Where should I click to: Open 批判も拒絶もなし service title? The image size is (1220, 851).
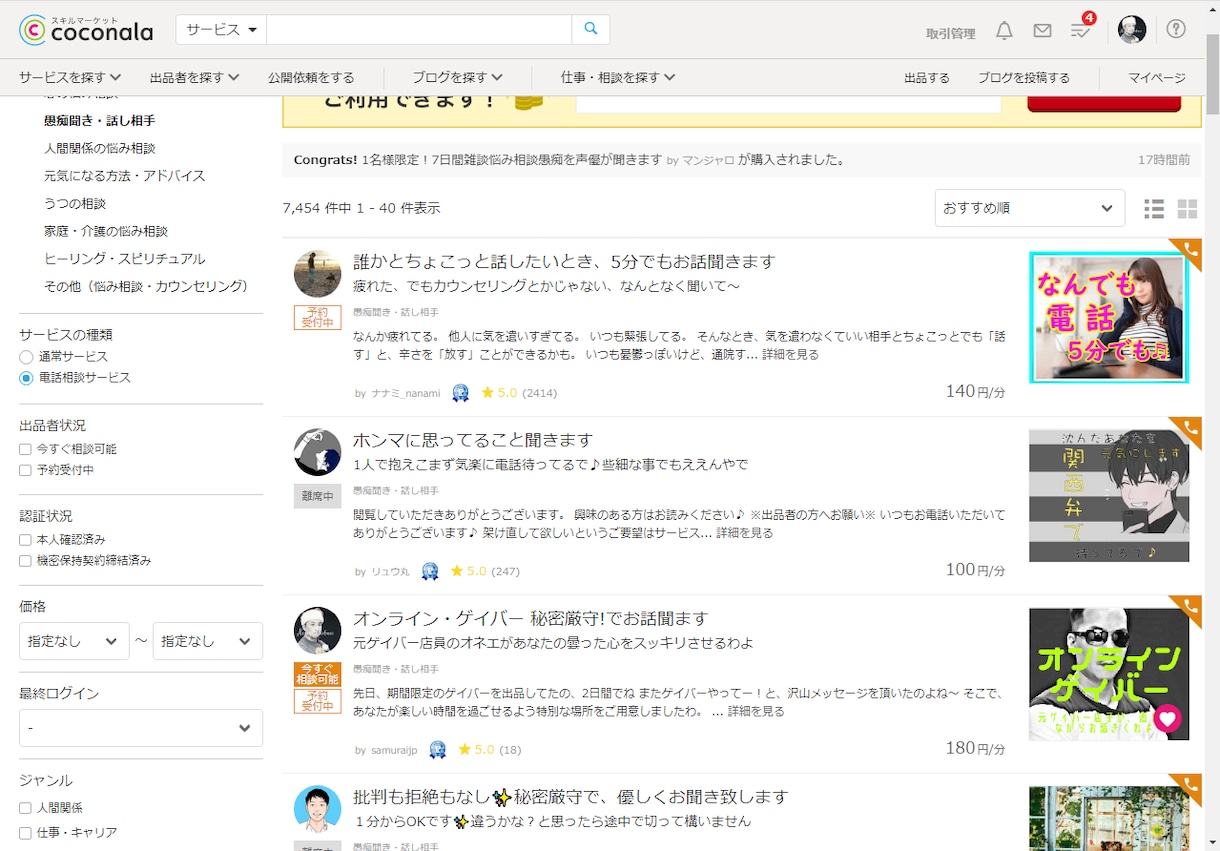click(571, 797)
